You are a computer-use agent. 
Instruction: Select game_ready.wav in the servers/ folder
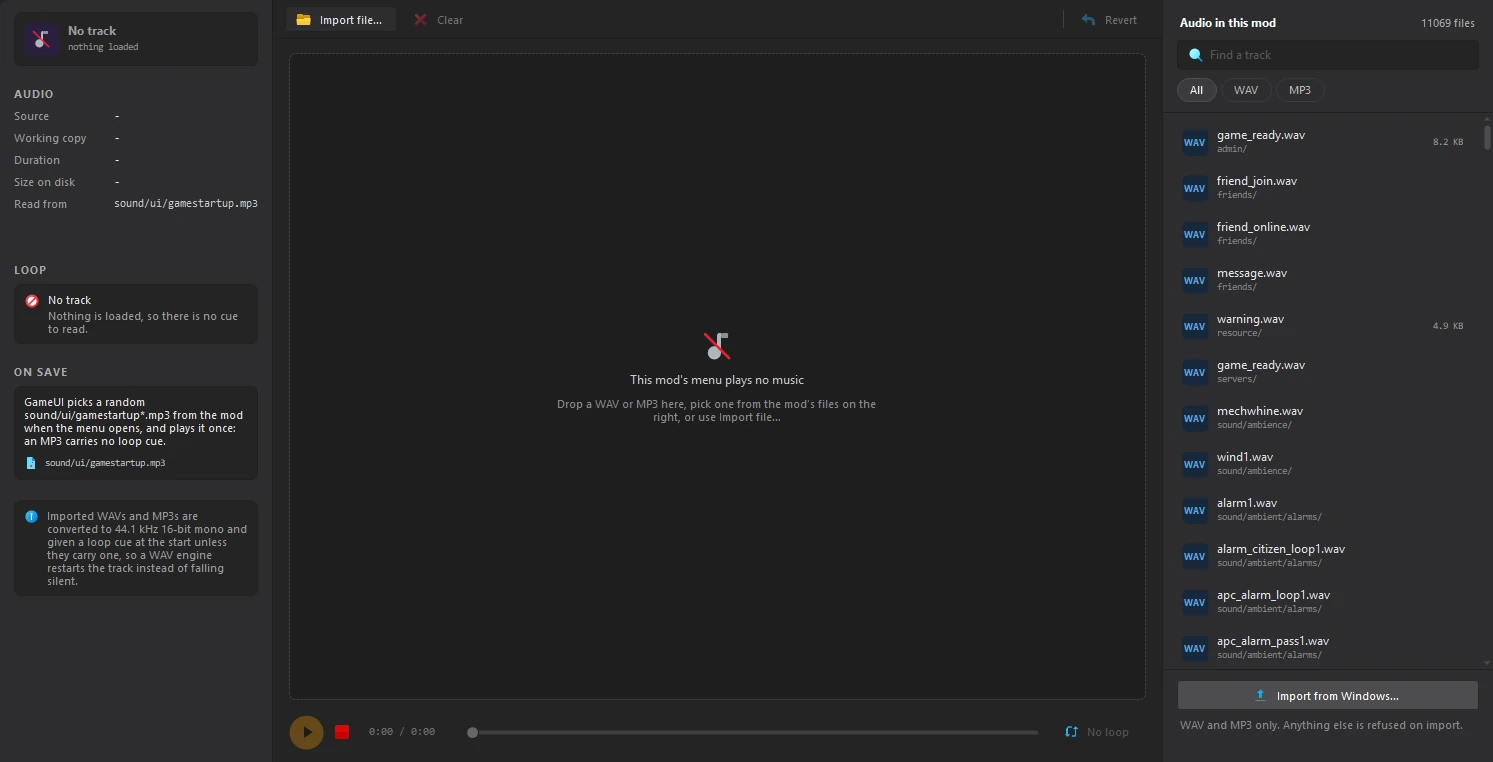(x=1325, y=372)
